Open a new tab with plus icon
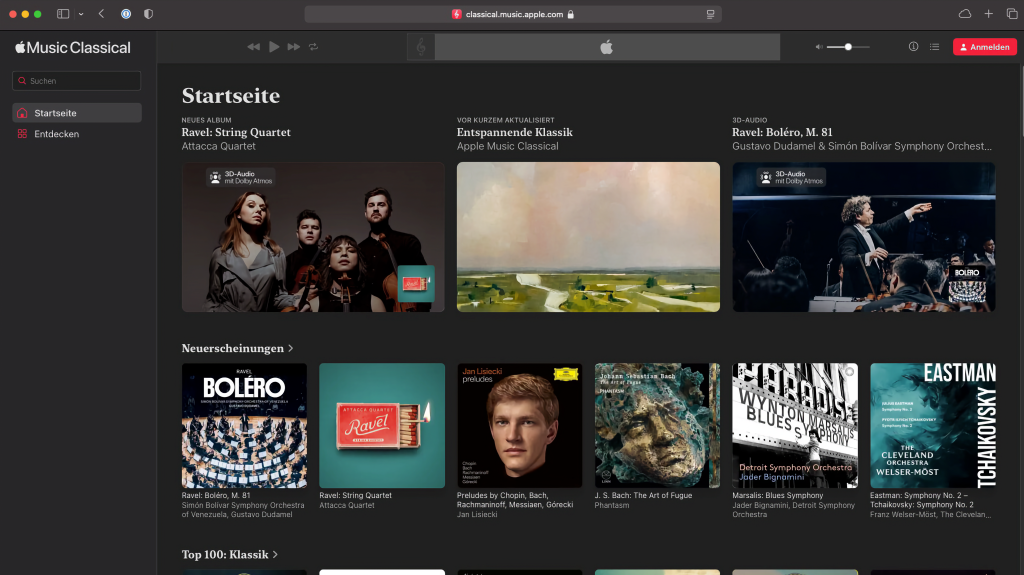Viewport: 1024px width, 575px height. (x=989, y=14)
